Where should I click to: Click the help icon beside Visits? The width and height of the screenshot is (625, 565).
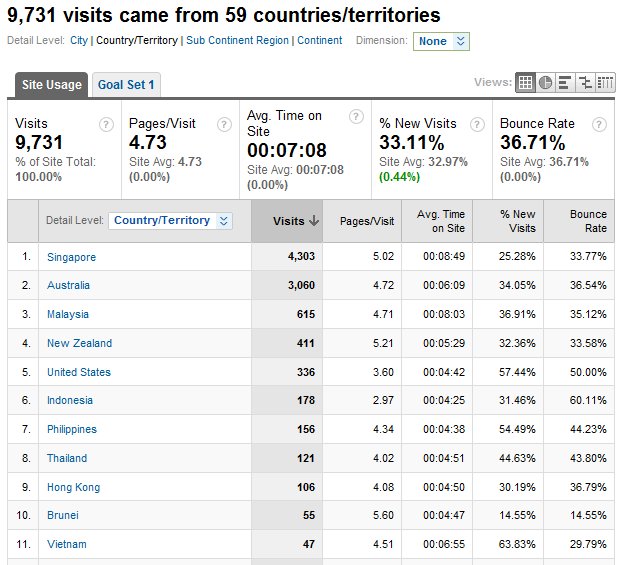pyautogui.click(x=106, y=124)
